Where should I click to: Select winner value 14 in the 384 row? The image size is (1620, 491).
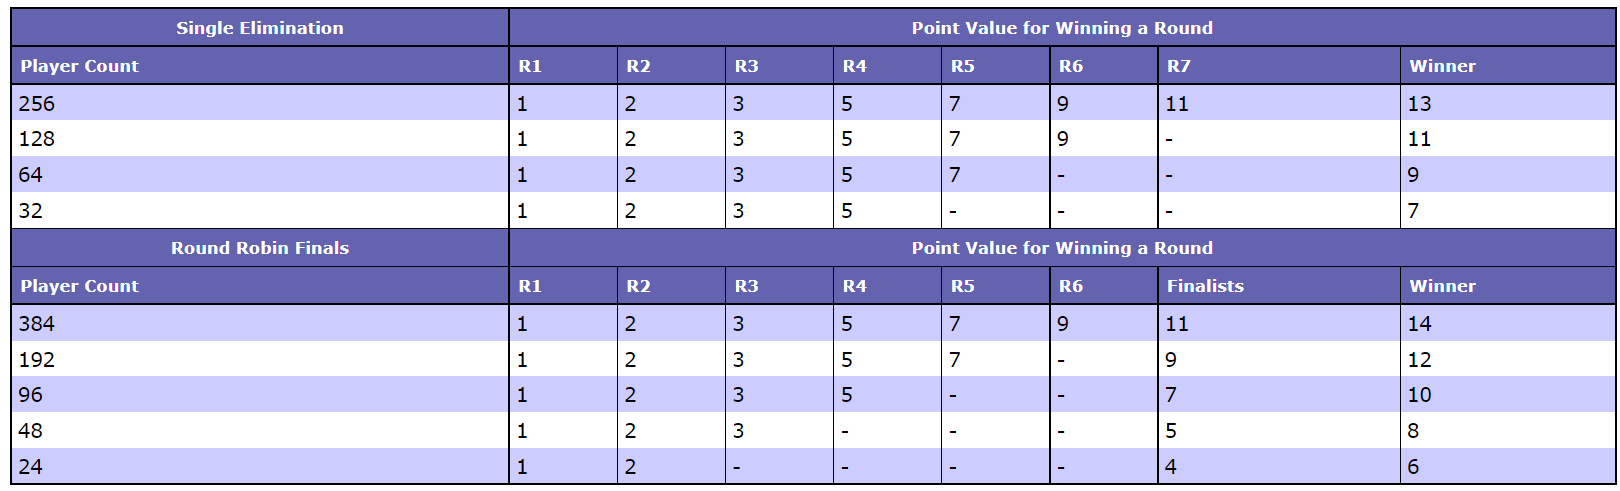point(1419,324)
